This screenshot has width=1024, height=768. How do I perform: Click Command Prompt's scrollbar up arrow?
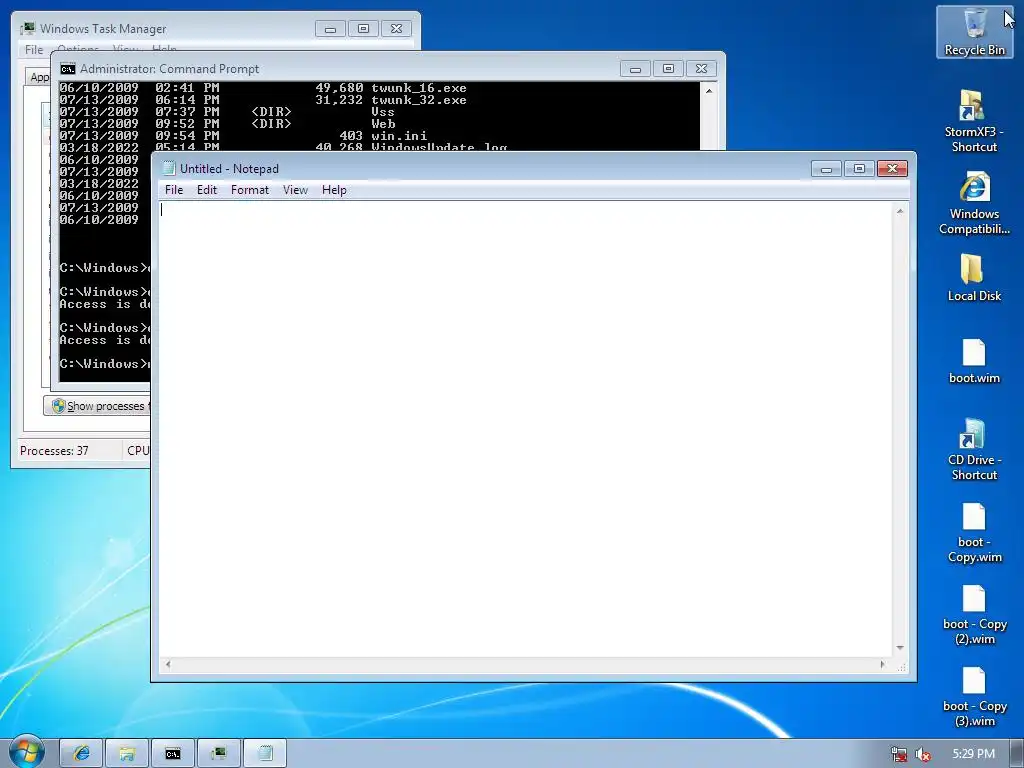click(709, 91)
